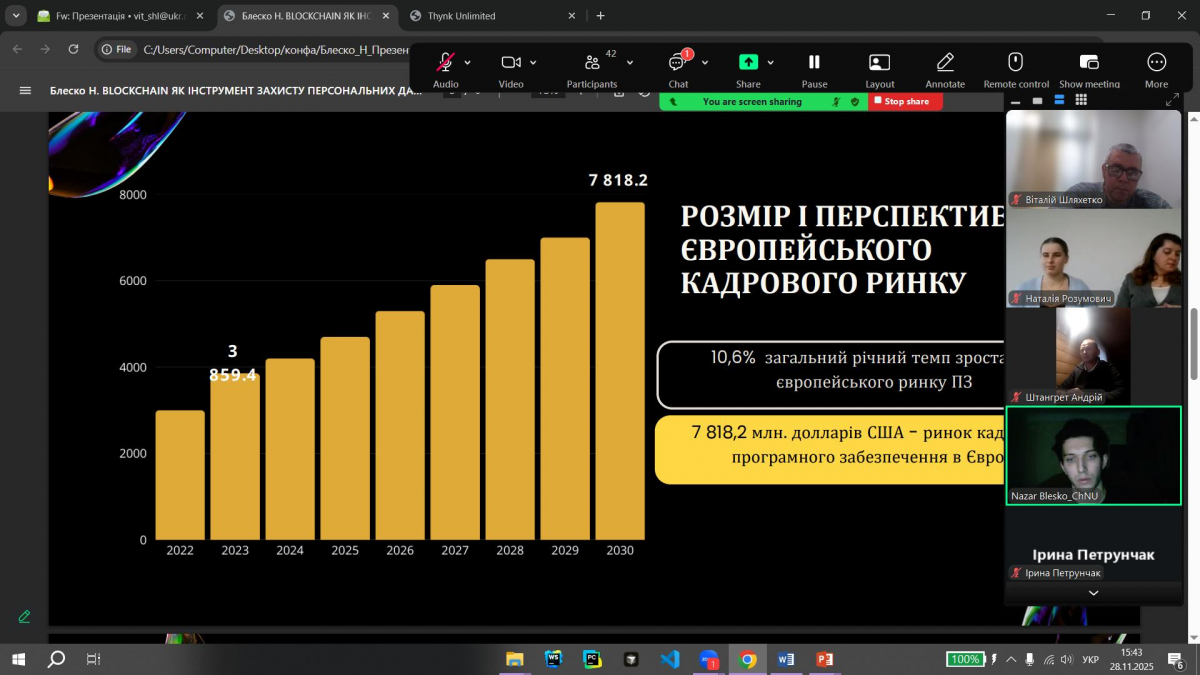1200x675 pixels.
Task: Launch PowerPoint from the taskbar
Action: click(824, 659)
